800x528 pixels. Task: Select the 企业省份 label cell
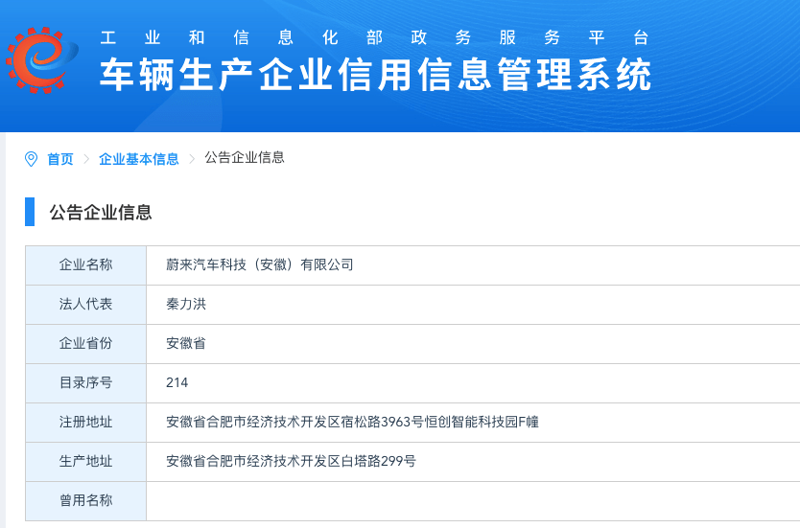tap(86, 343)
